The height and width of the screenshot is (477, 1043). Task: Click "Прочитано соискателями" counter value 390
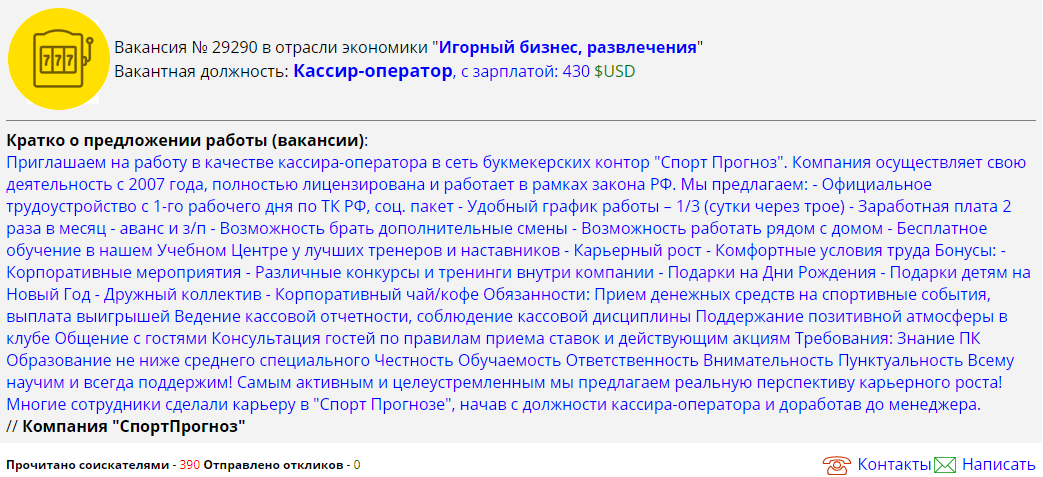click(x=190, y=465)
